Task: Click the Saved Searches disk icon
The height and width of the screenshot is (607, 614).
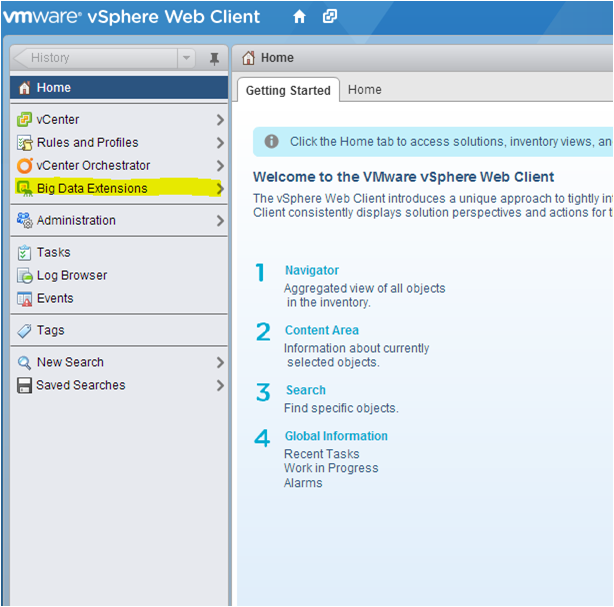Action: point(24,385)
